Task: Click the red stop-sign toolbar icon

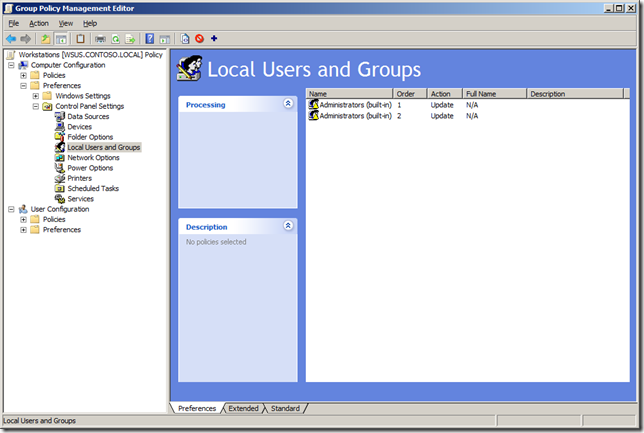Action: click(x=200, y=39)
